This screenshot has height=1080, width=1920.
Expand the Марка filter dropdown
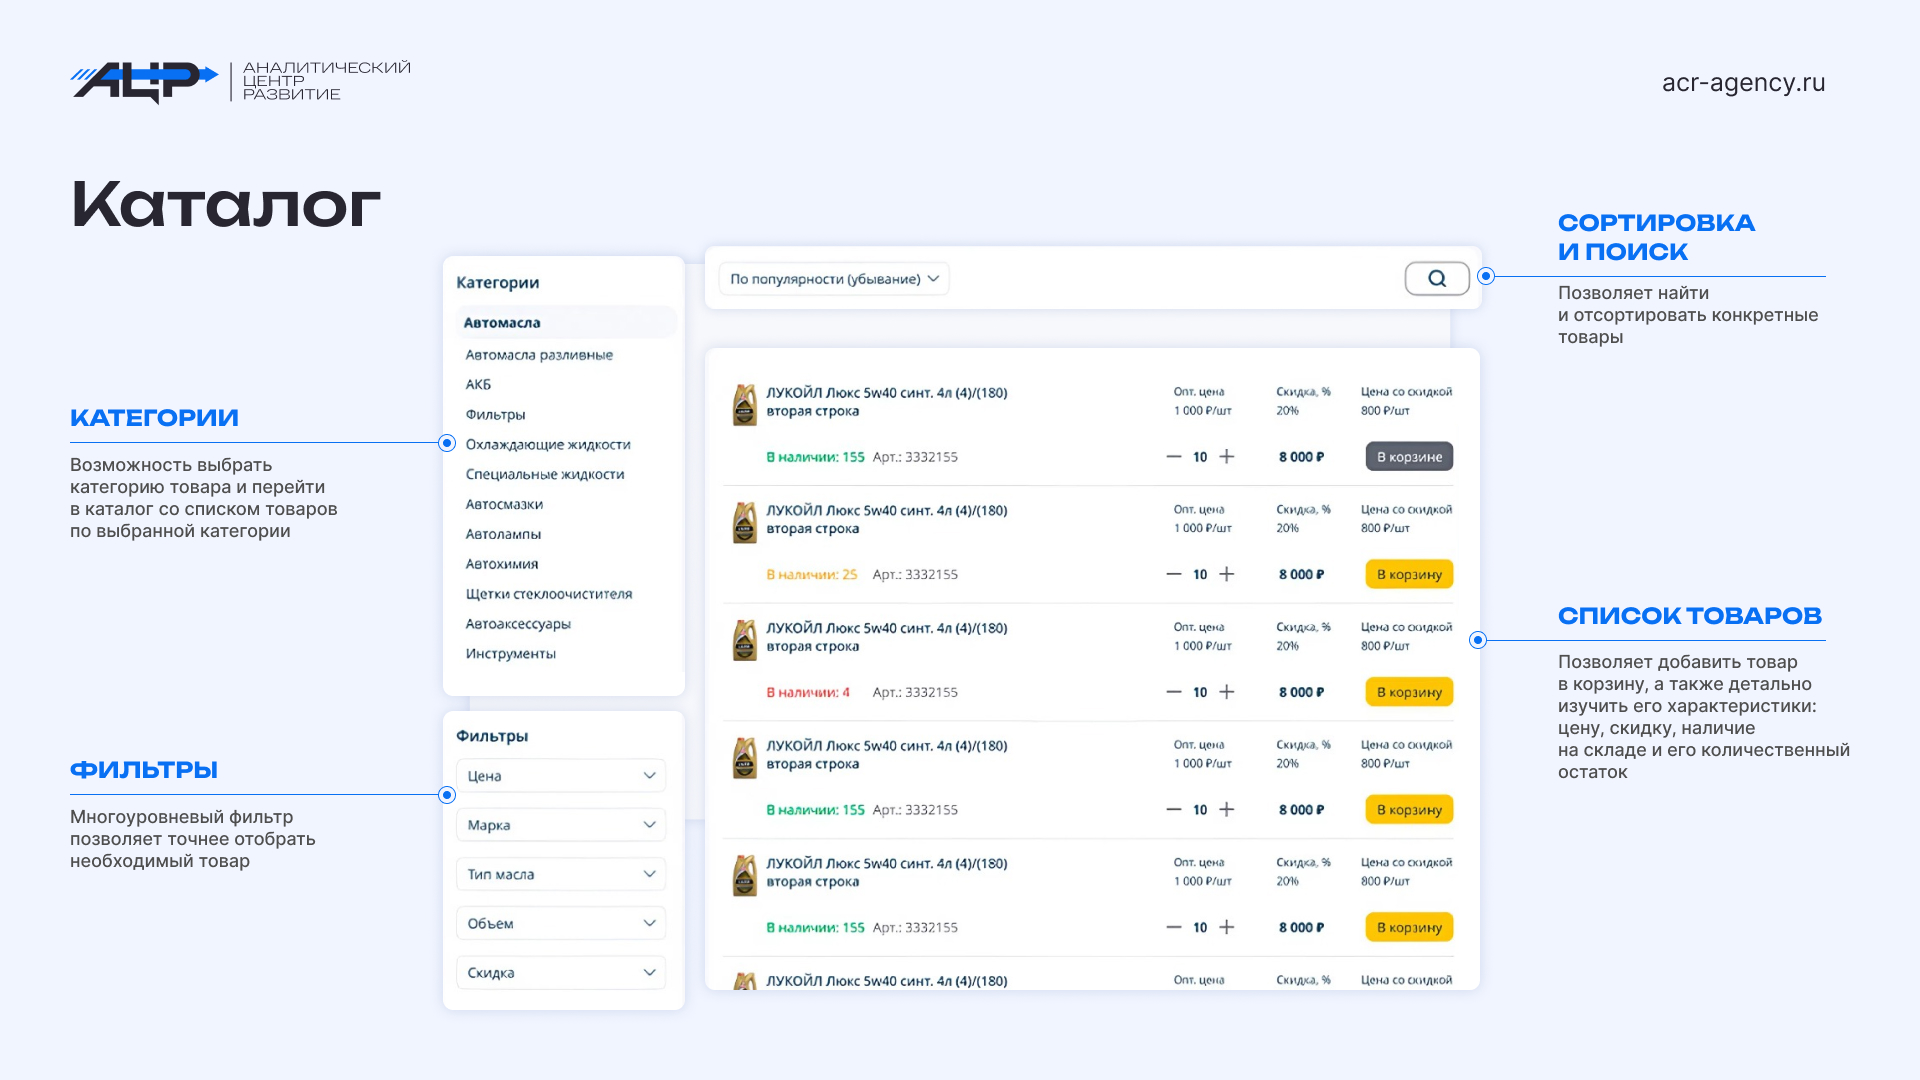561,825
